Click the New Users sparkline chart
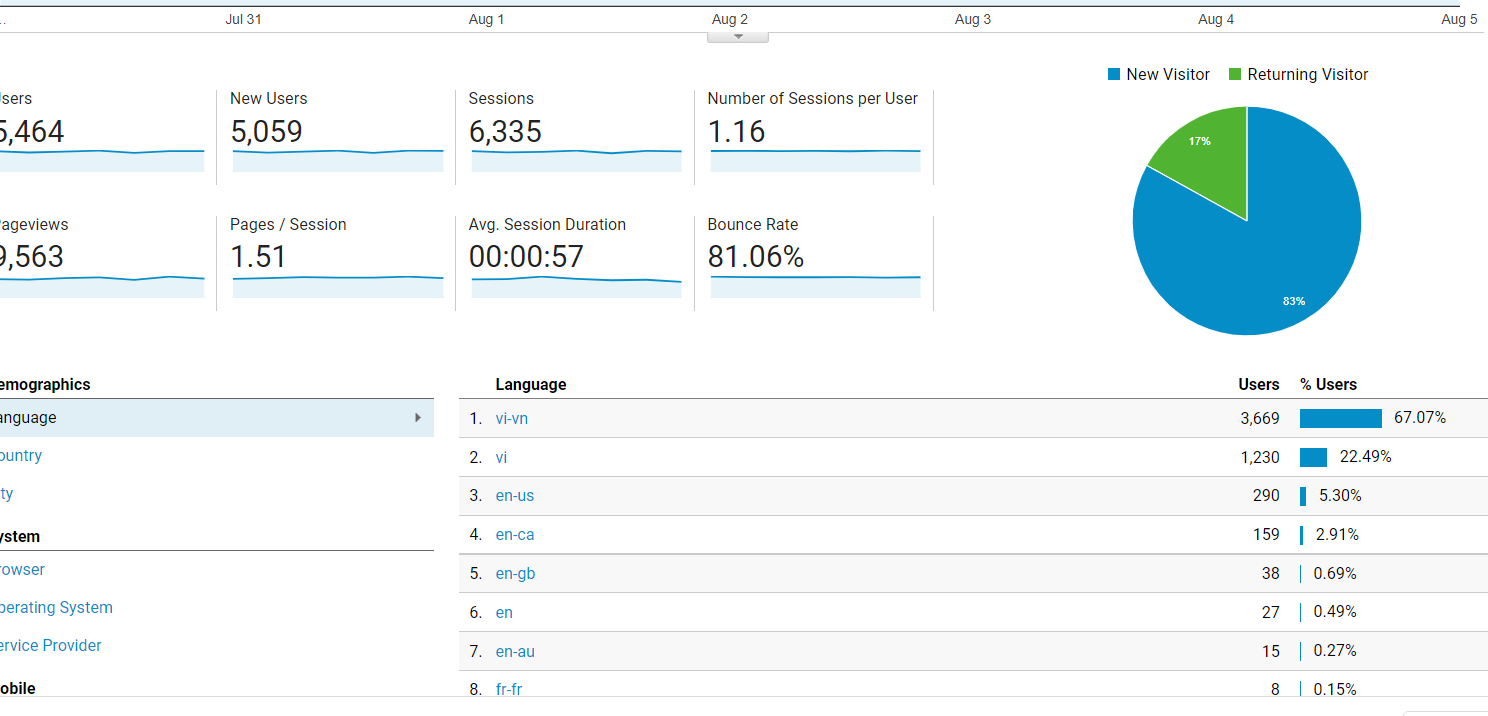 337,160
